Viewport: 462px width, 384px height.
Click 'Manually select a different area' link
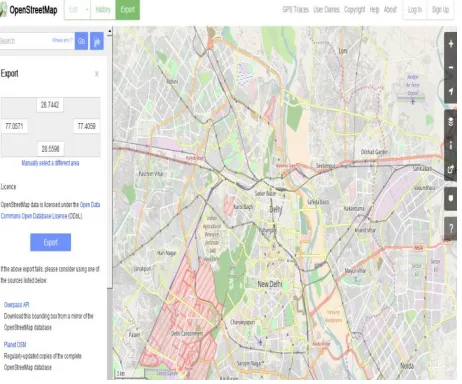[50, 163]
